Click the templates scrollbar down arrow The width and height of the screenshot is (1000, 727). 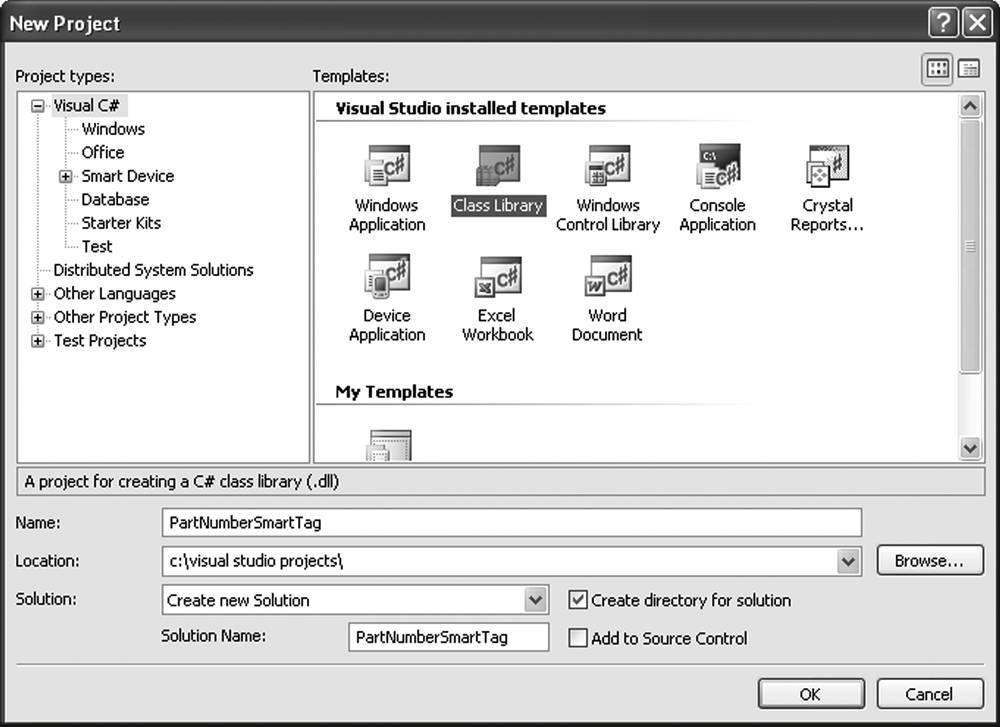click(x=970, y=448)
